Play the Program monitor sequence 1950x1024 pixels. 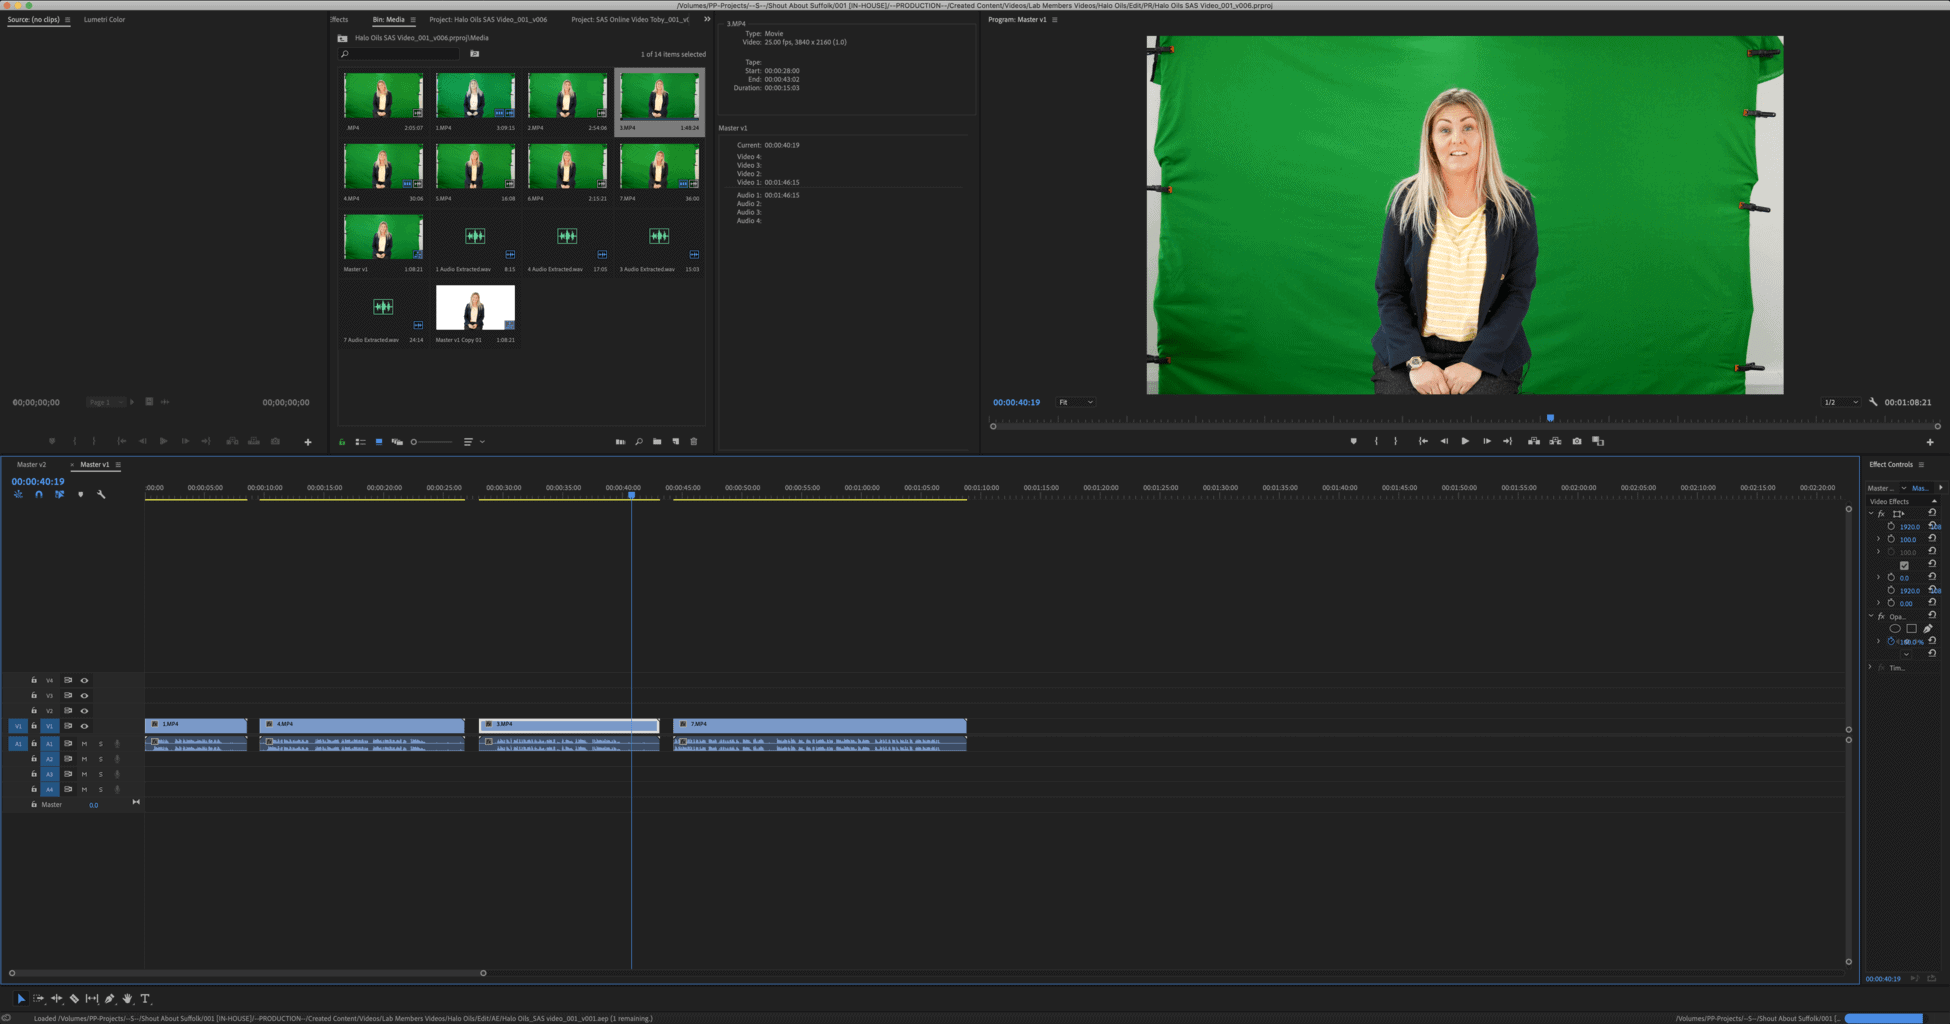1465,441
